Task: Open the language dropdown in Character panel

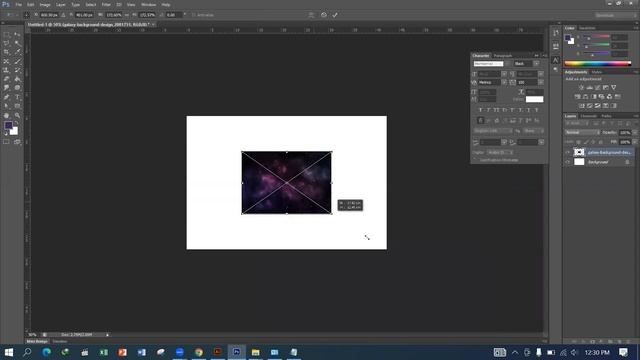Action: pos(493,131)
